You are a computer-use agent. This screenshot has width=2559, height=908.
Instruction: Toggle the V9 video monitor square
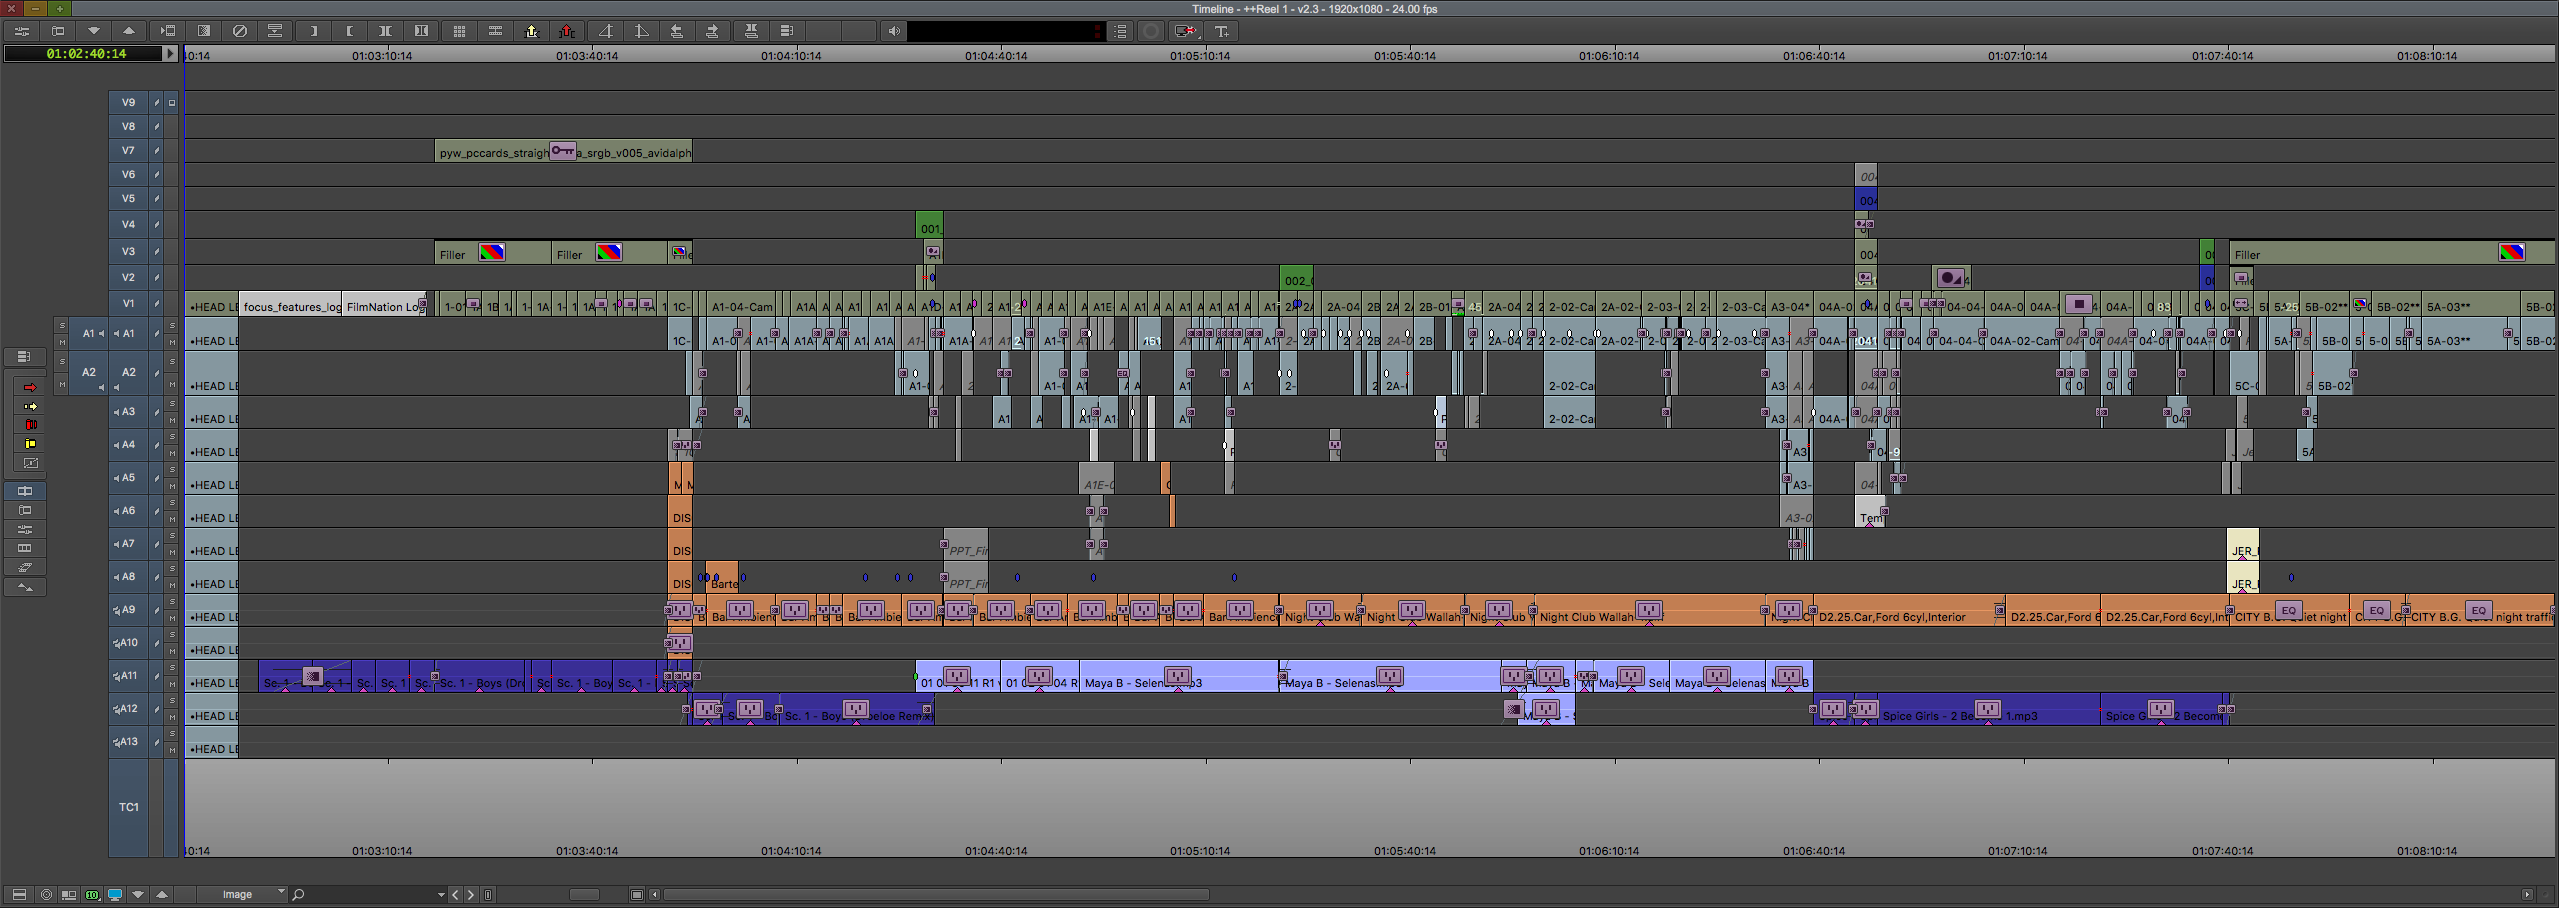(x=172, y=103)
